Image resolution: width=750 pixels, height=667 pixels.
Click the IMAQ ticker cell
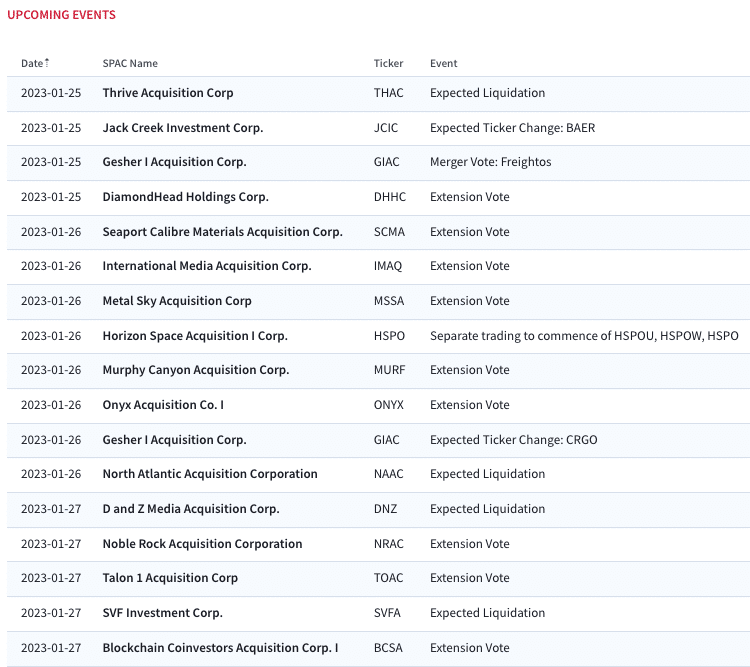point(388,266)
